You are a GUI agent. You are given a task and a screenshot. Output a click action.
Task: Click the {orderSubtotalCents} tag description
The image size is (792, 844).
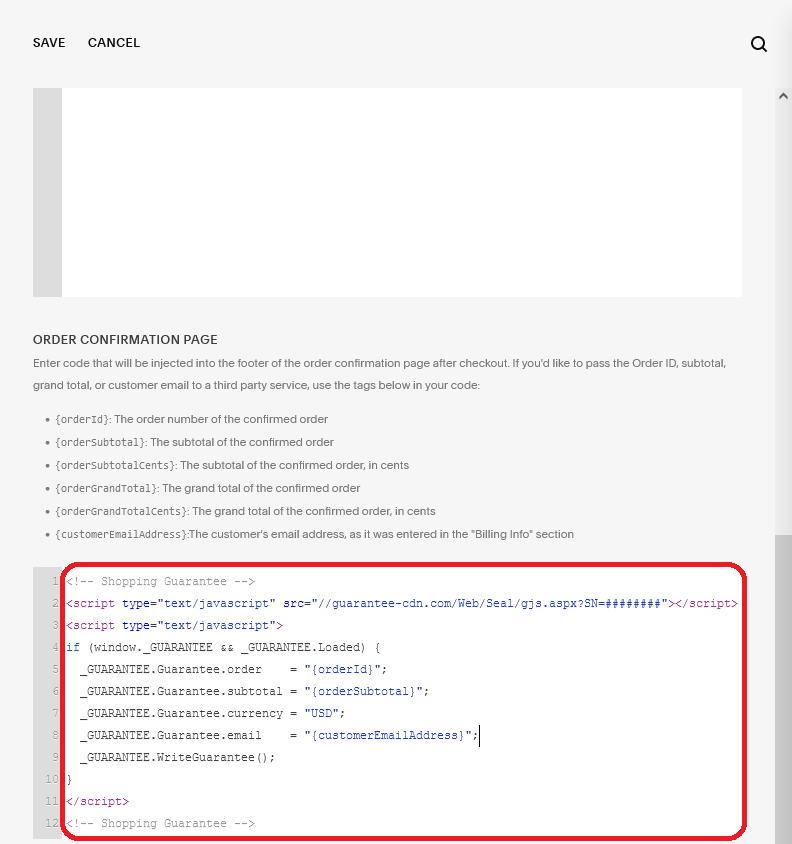coord(232,466)
